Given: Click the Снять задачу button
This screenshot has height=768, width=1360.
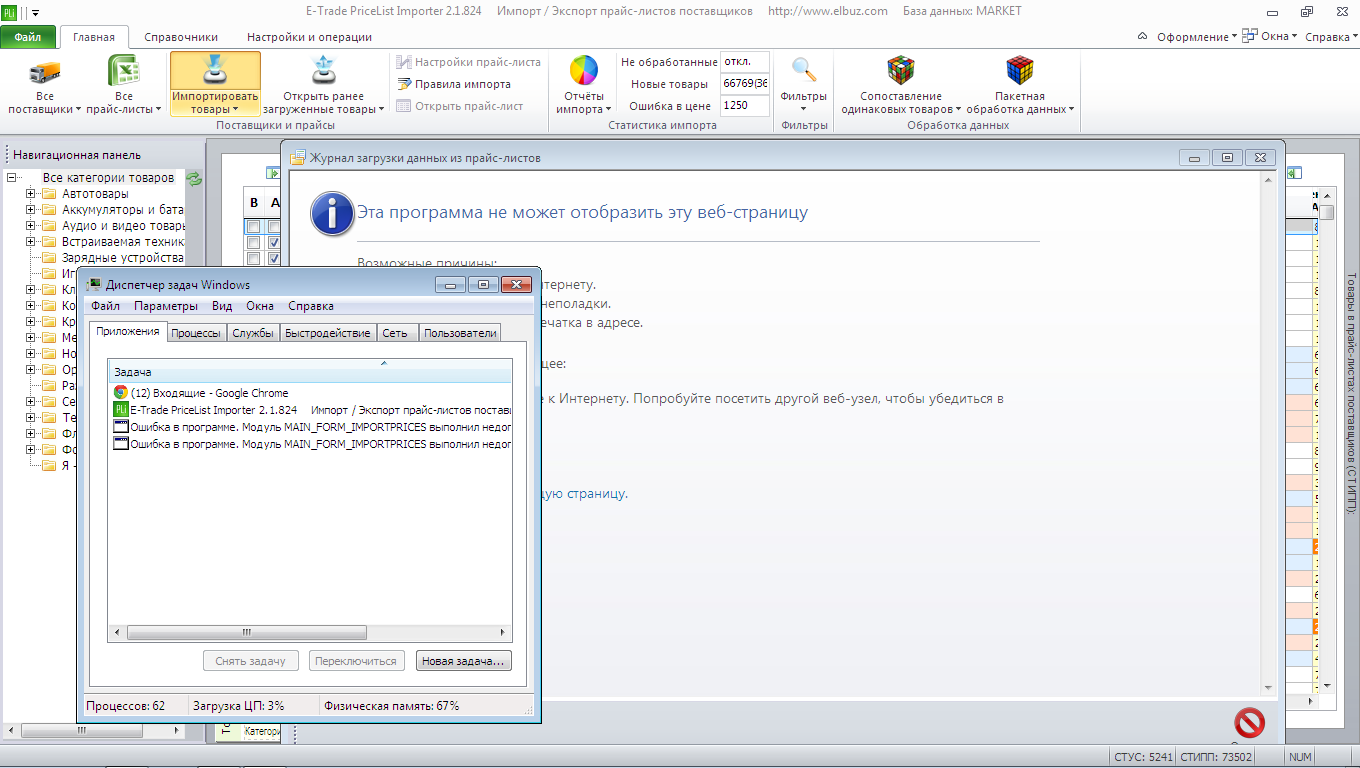Looking at the screenshot, I should (x=251, y=661).
